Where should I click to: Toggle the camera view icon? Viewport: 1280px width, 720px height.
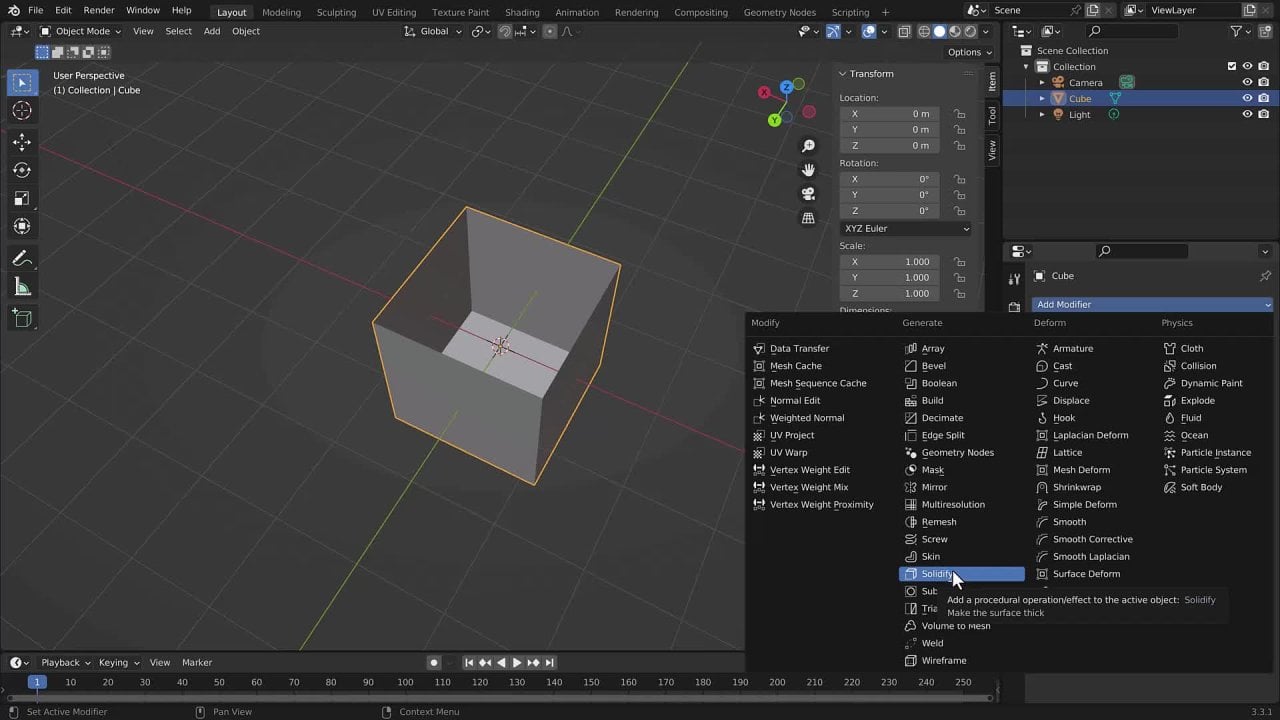pos(808,194)
